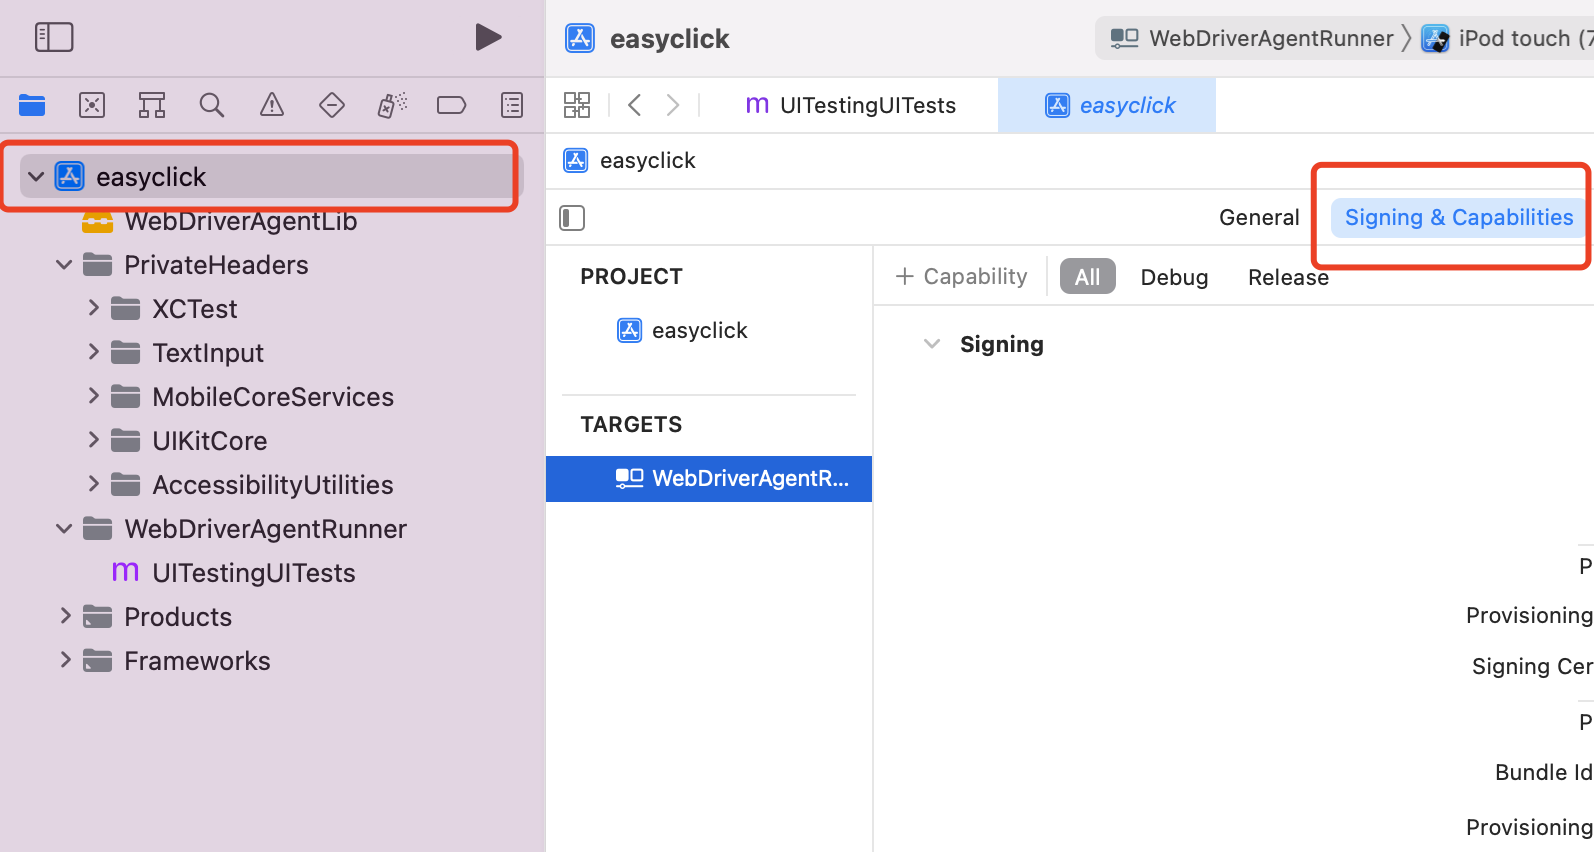
Task: Switch to the easyclick editor tab
Action: pos(1107,105)
